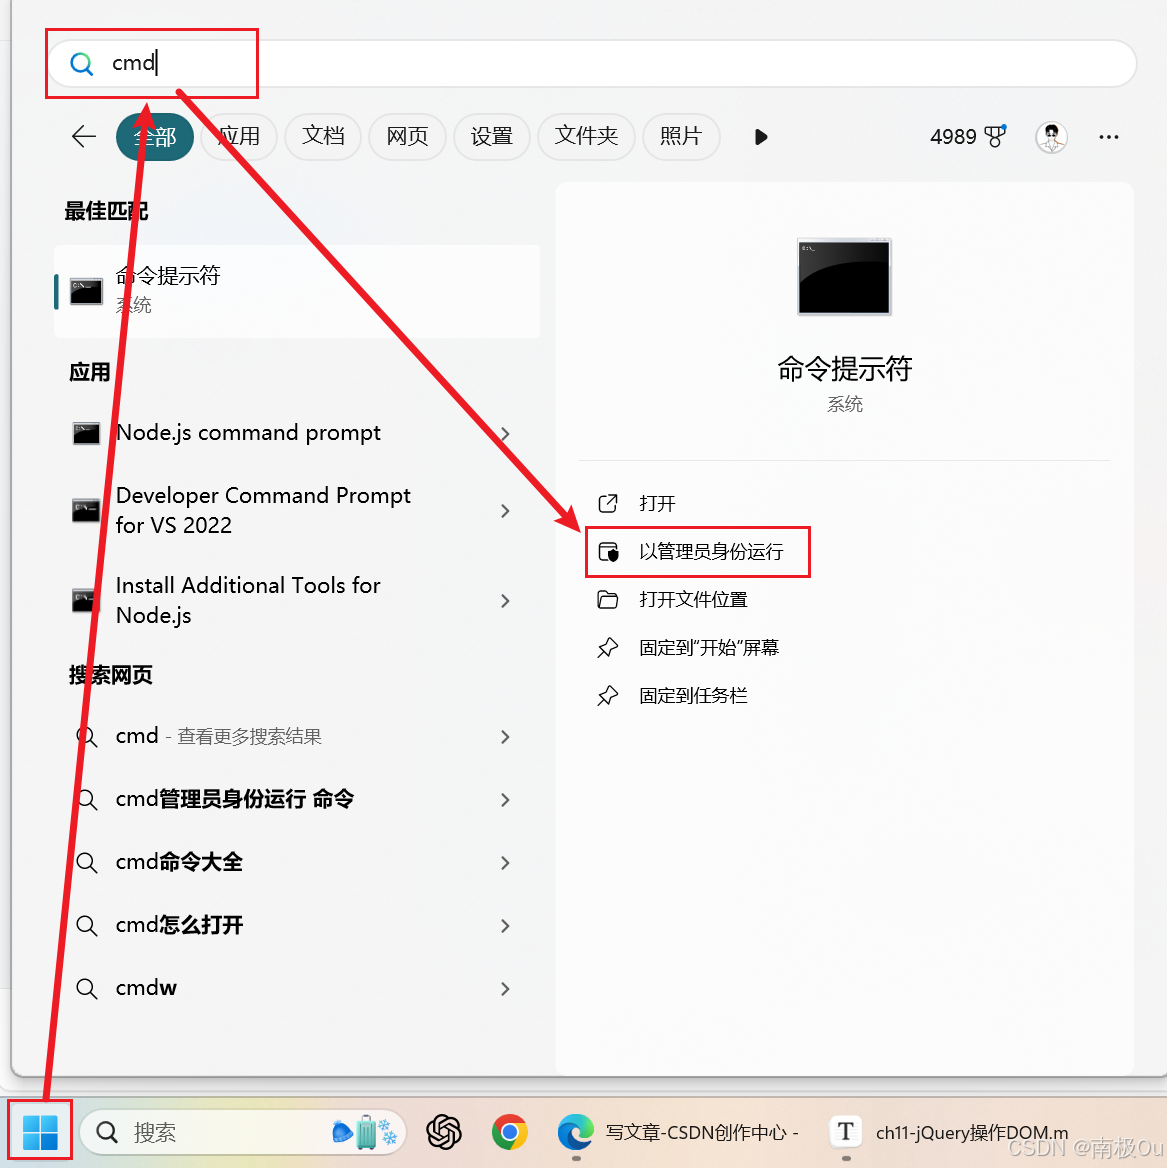This screenshot has width=1167, height=1168.
Task: Select the 应用 filter tab
Action: 238,136
